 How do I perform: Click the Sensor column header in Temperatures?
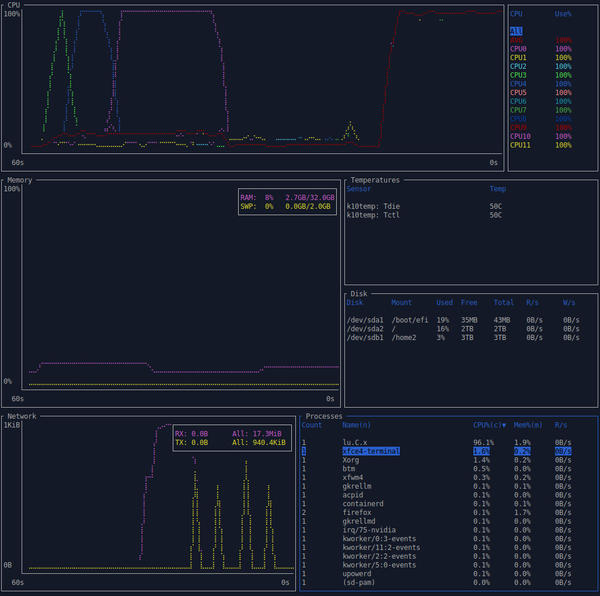click(x=359, y=189)
